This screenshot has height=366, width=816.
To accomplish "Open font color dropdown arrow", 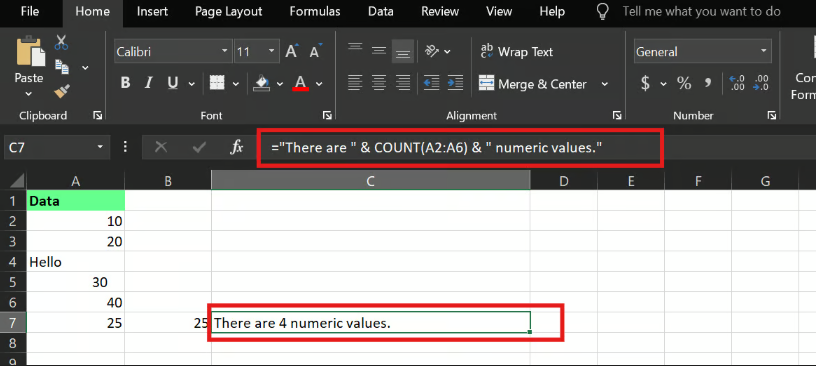I will pyautogui.click(x=319, y=83).
